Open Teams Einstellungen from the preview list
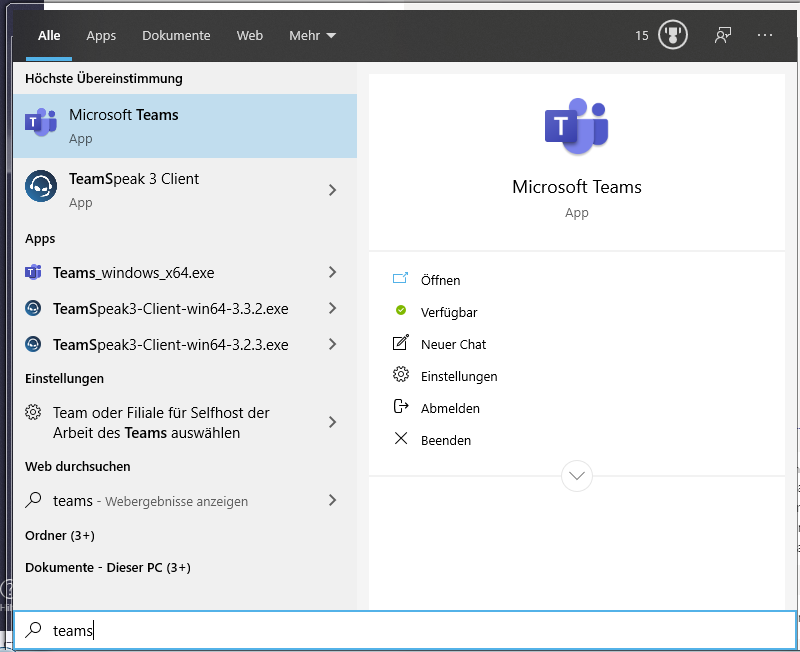 click(x=459, y=377)
